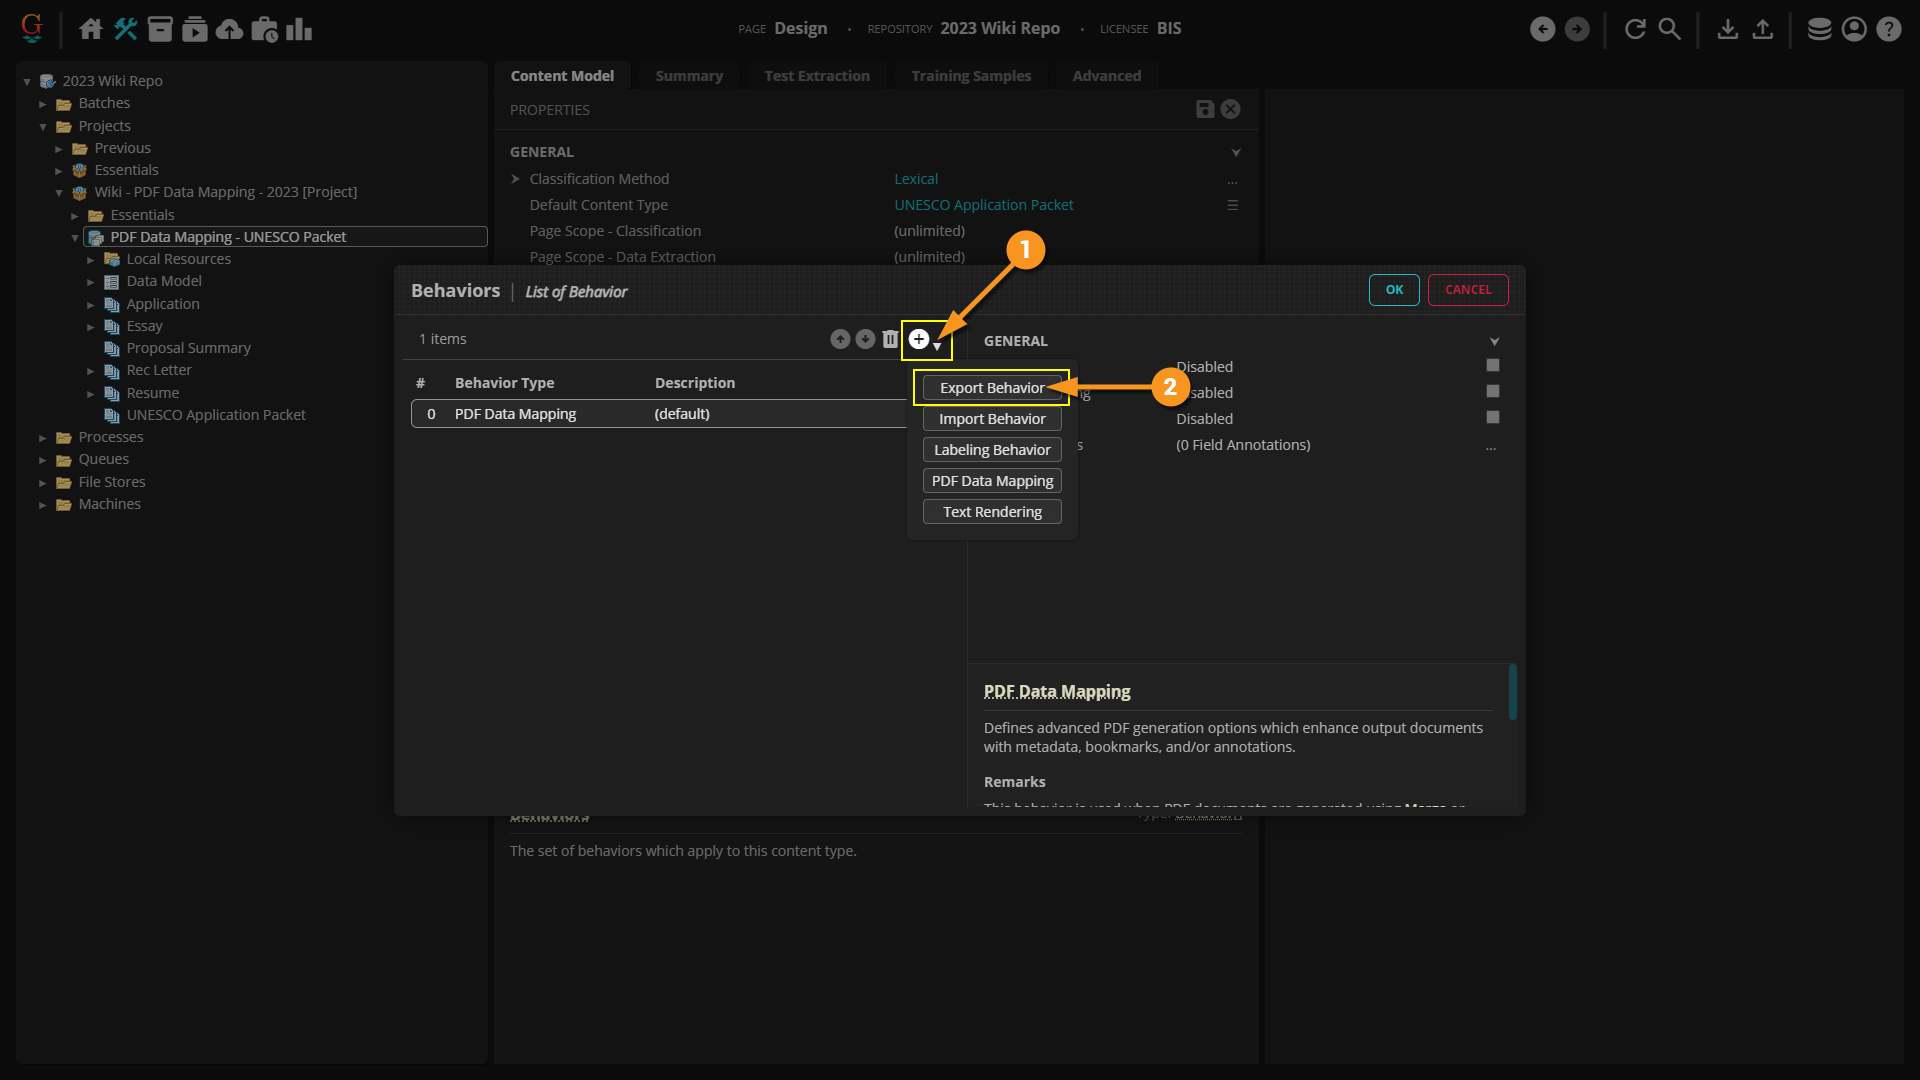The width and height of the screenshot is (1920, 1080).
Task: Collapse the Projects folder in tree
Action: point(43,127)
